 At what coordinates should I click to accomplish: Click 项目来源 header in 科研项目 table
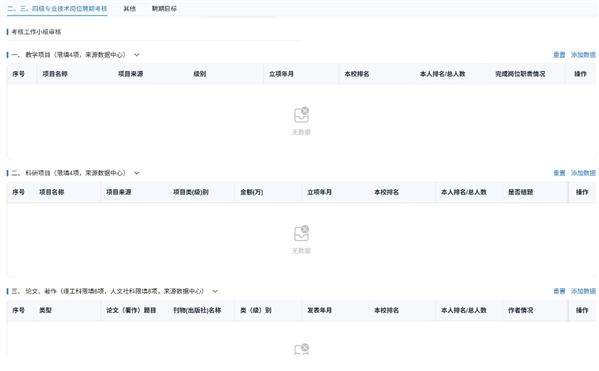click(119, 192)
